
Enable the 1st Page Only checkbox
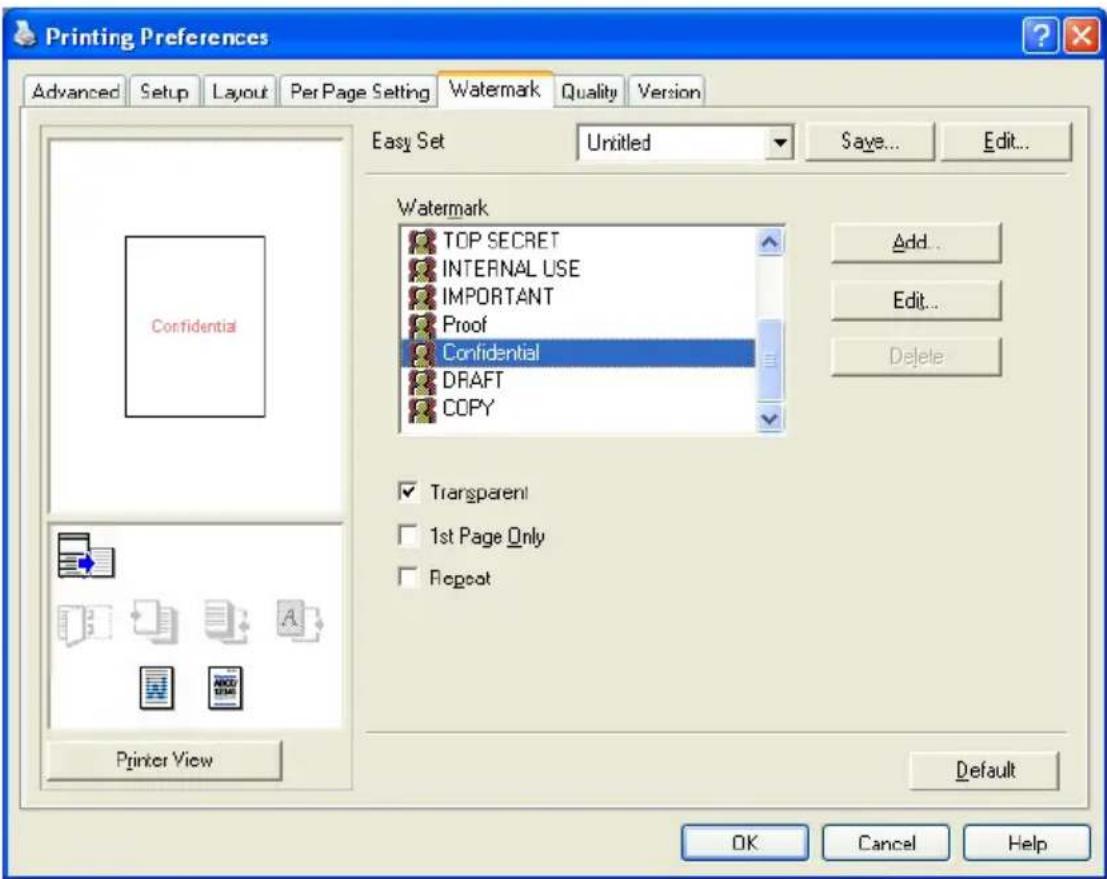coord(408,535)
